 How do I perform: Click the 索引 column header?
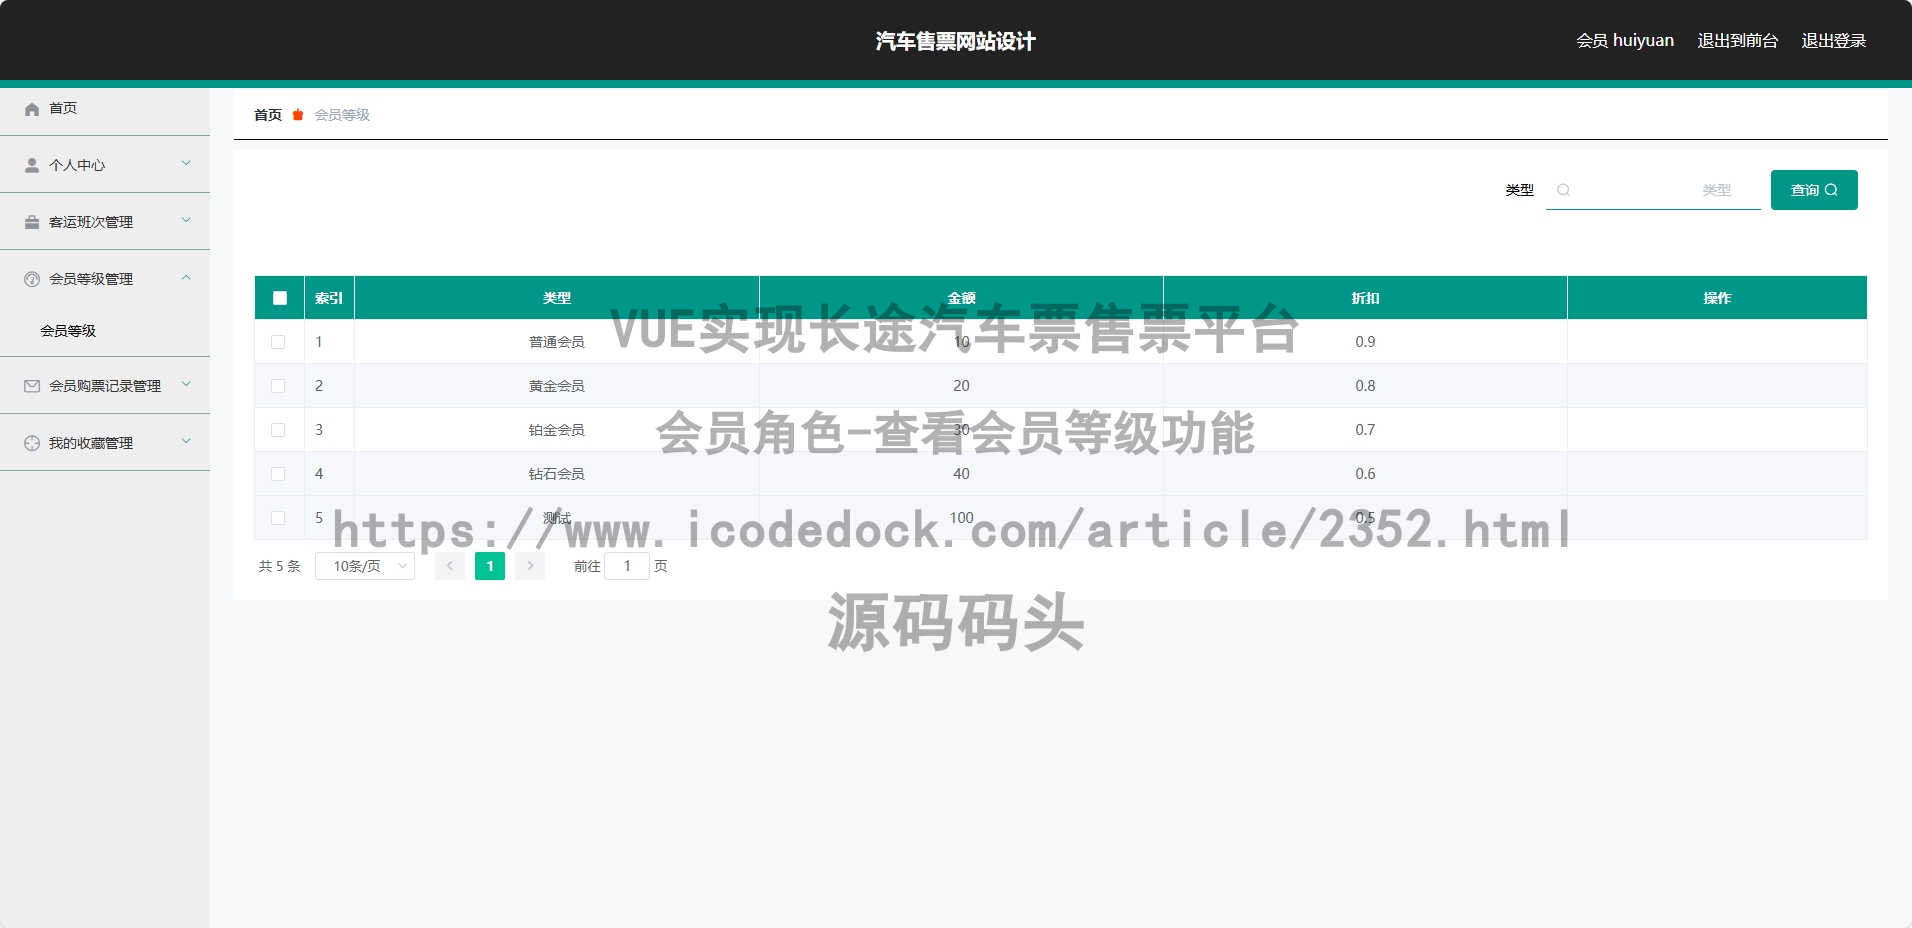point(329,298)
